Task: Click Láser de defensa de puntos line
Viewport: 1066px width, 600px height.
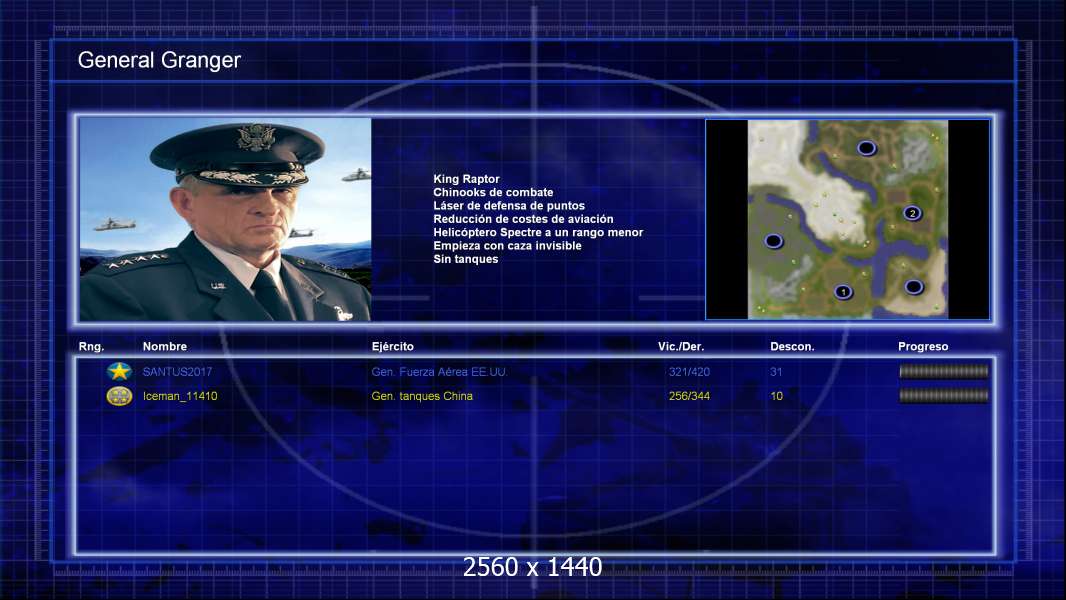Action: tap(509, 205)
